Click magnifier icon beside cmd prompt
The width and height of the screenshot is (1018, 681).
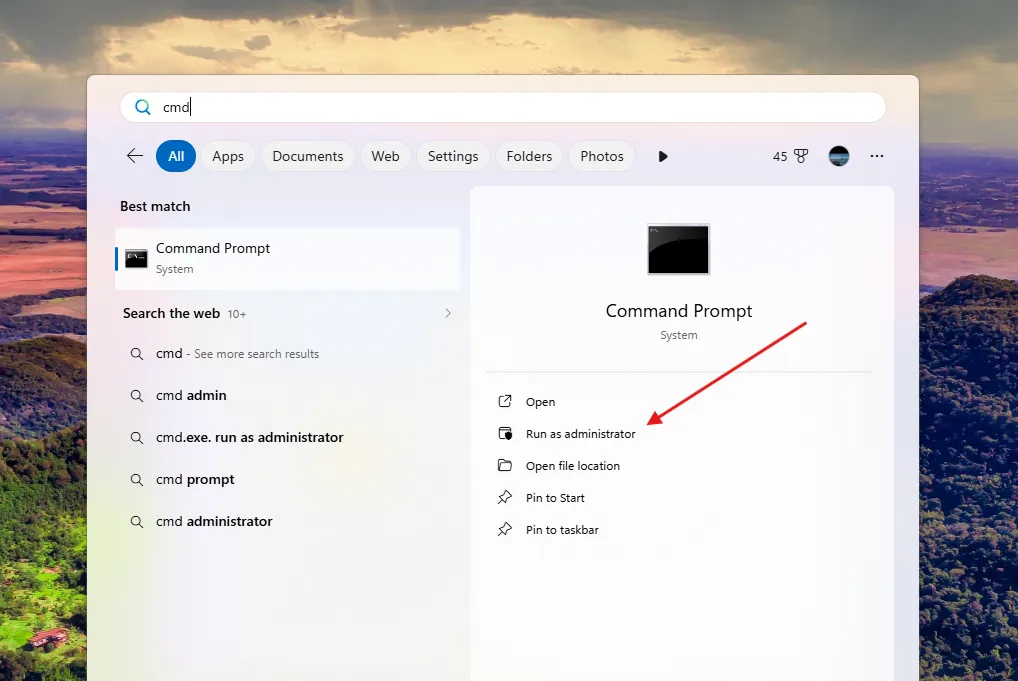[136, 480]
